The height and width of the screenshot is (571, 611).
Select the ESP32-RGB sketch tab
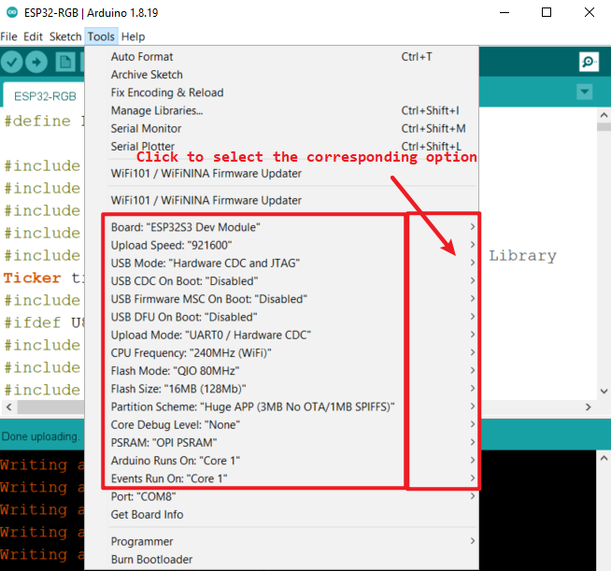[x=45, y=96]
